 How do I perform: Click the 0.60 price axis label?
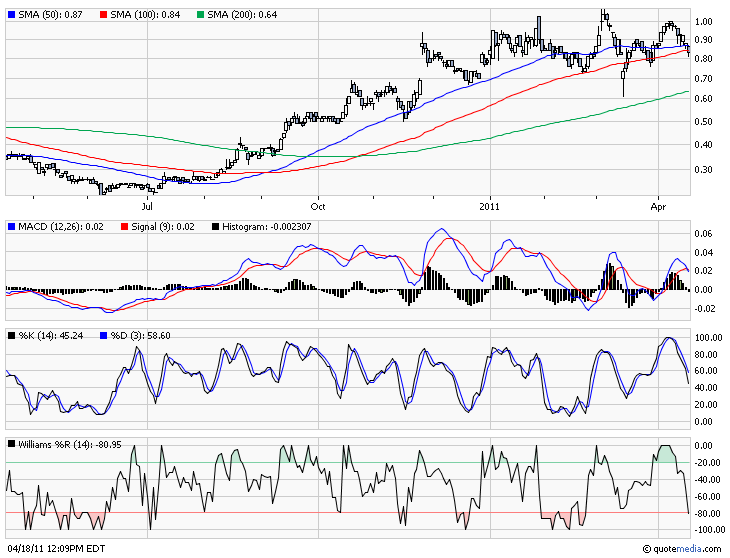tap(703, 99)
